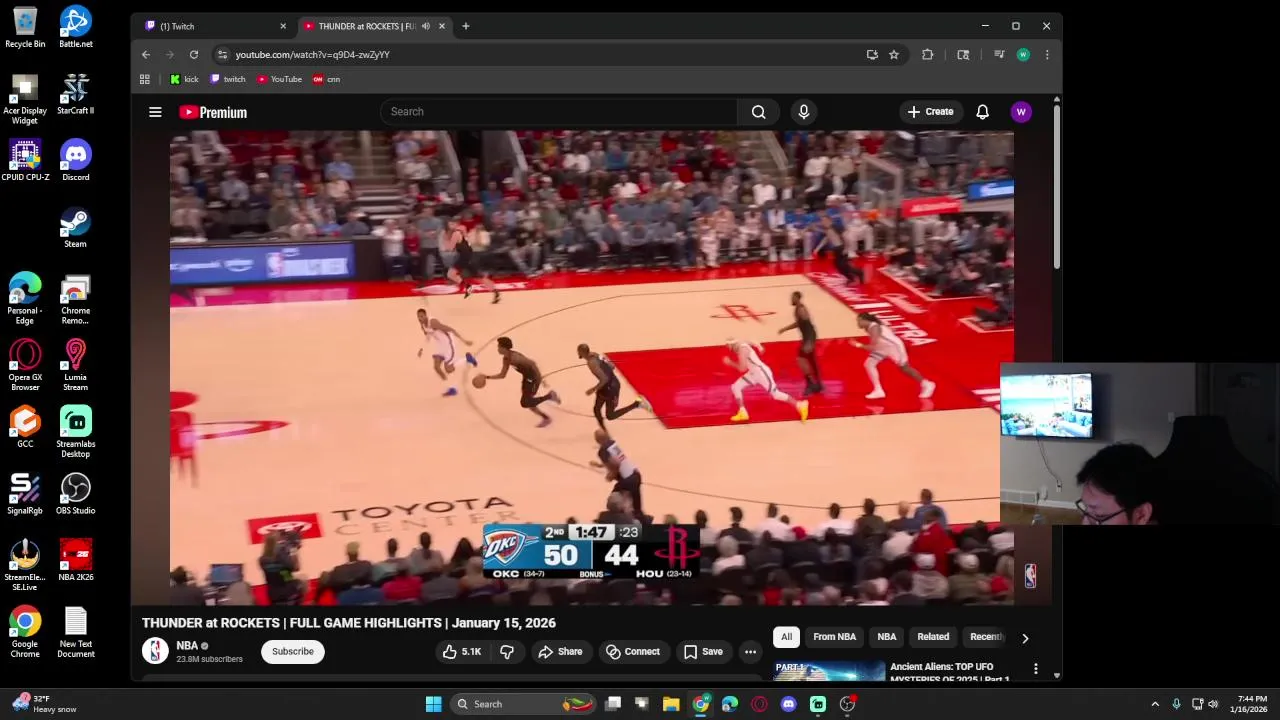
Task: Open File Explorer from taskbar
Action: click(671, 704)
